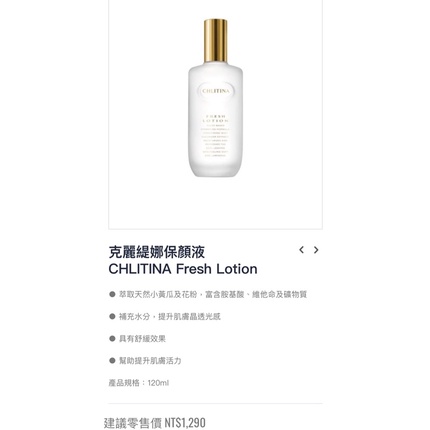Image resolution: width=430 pixels, height=430 pixels.
Task: Click the bullet dot beside 具有舒緩效果
Action: click(112, 339)
